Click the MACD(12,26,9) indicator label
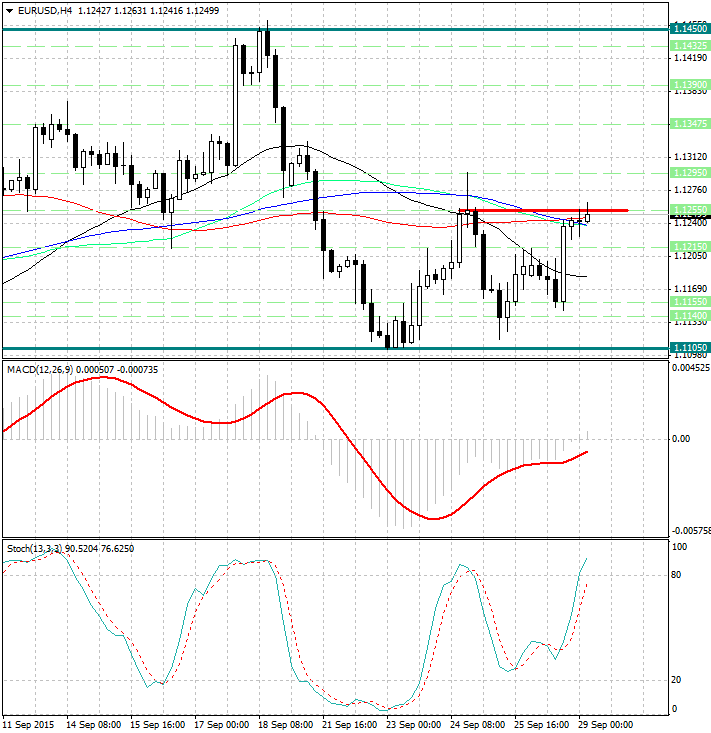 40,370
